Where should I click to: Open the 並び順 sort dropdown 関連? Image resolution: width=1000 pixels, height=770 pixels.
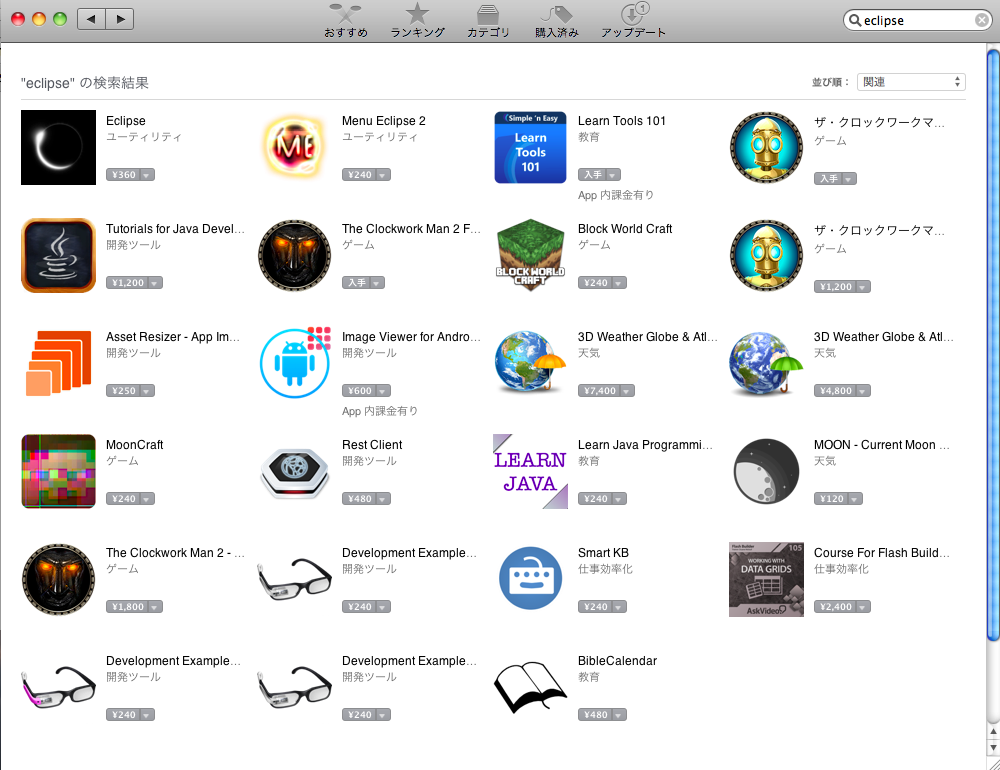(x=911, y=82)
